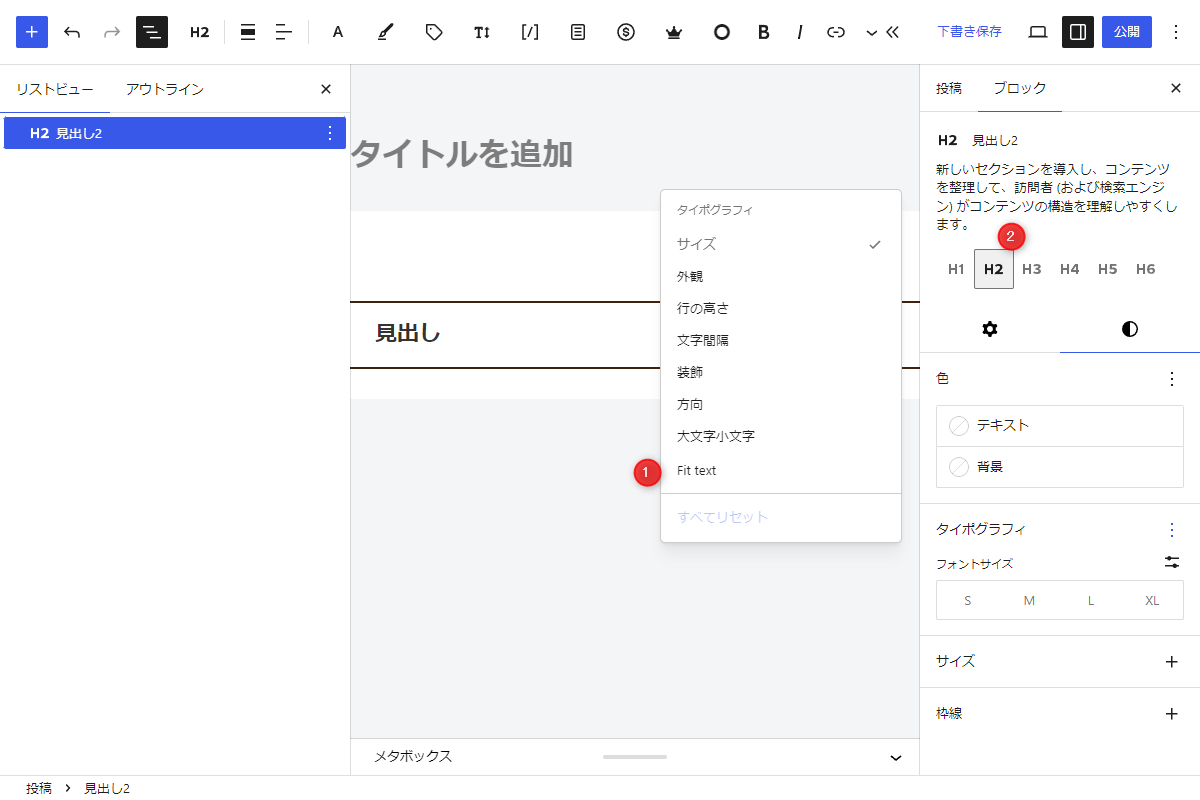Image resolution: width=1200 pixels, height=800 pixels.
Task: Select Fit text in typography menu
Action: 697,470
